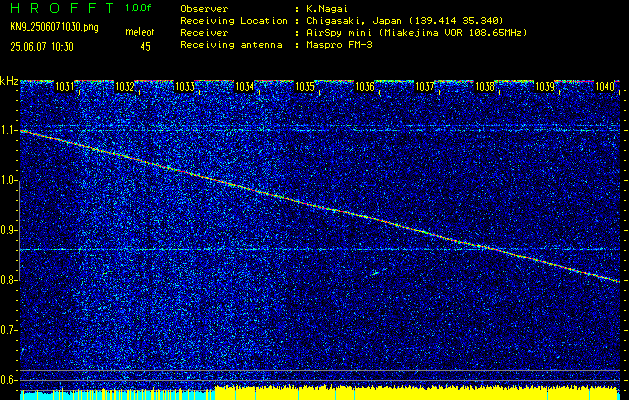629x400 pixels.
Task: Click the Receiver field label
Action: 204,33
